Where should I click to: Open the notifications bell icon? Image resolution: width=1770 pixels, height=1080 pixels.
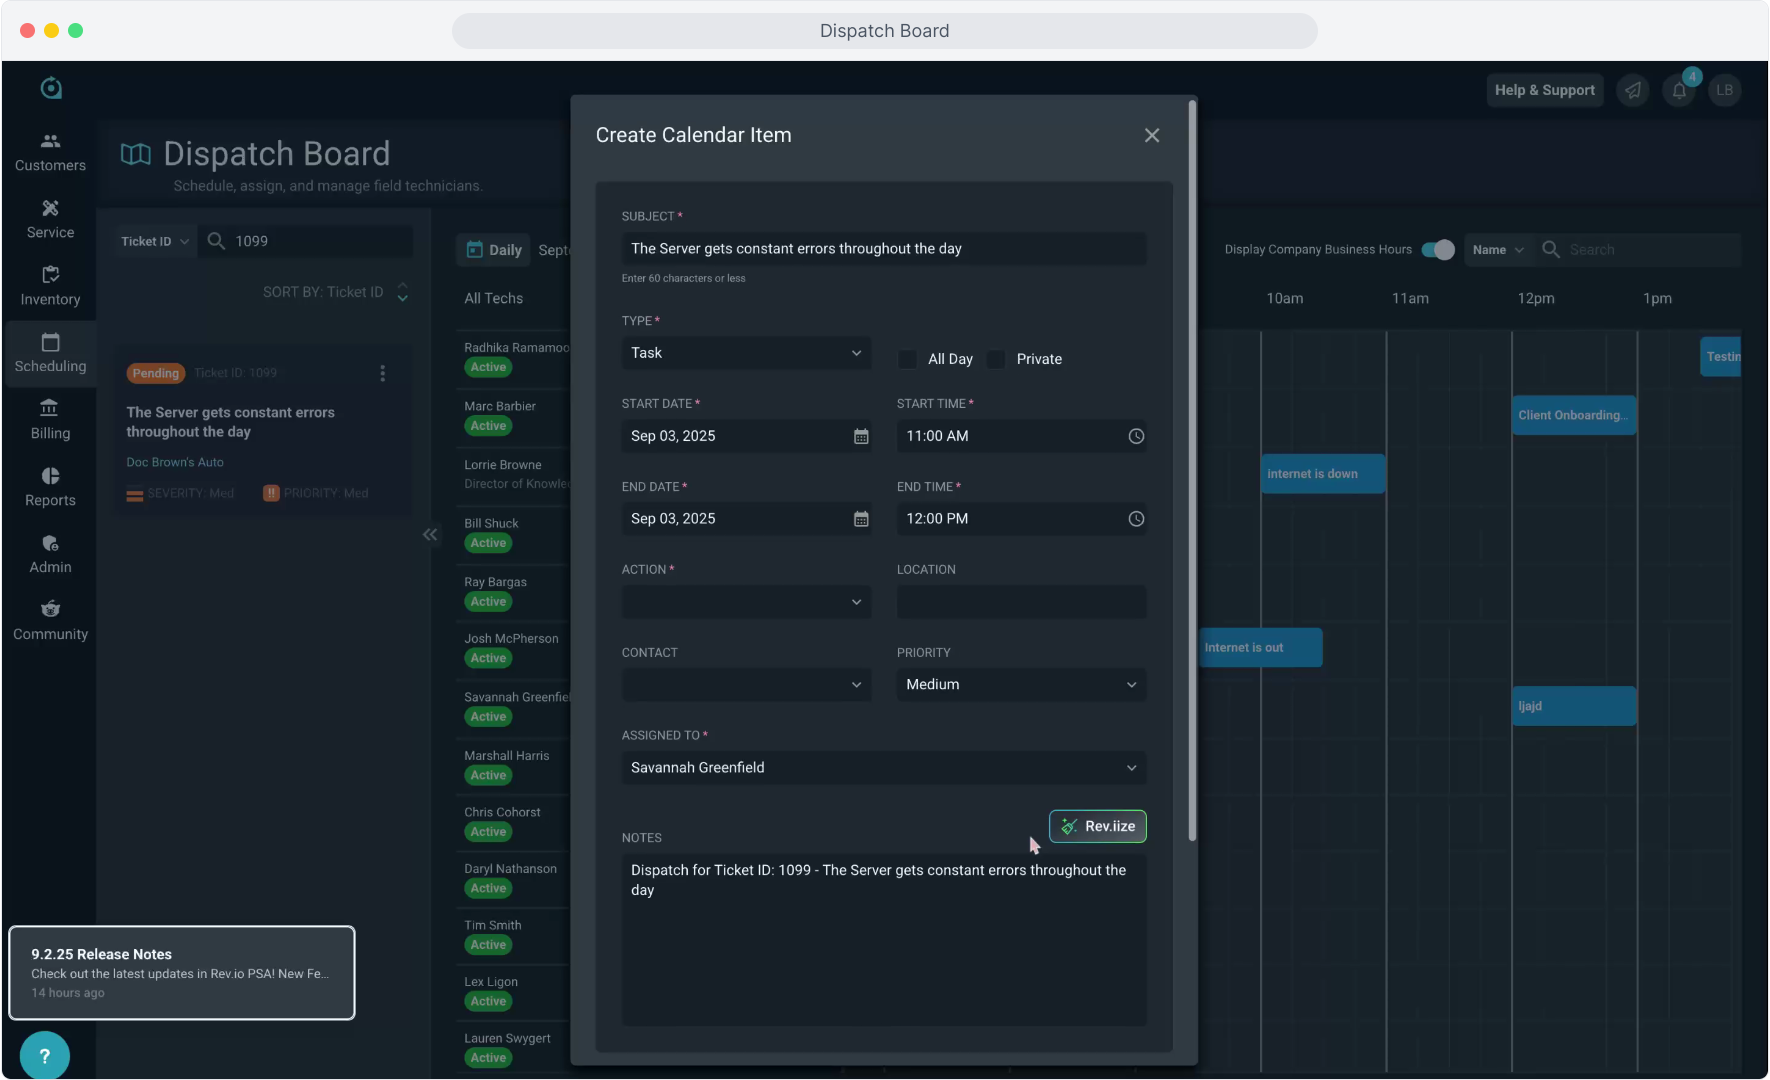click(x=1679, y=90)
